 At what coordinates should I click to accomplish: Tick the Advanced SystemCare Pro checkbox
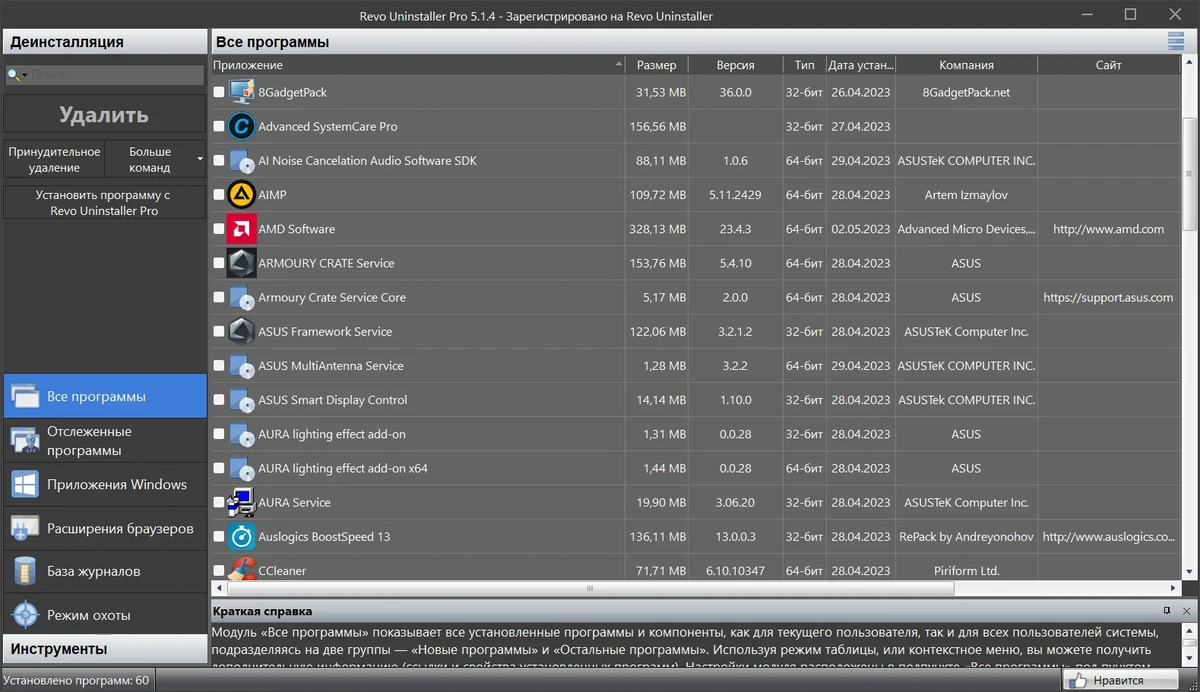click(x=219, y=127)
